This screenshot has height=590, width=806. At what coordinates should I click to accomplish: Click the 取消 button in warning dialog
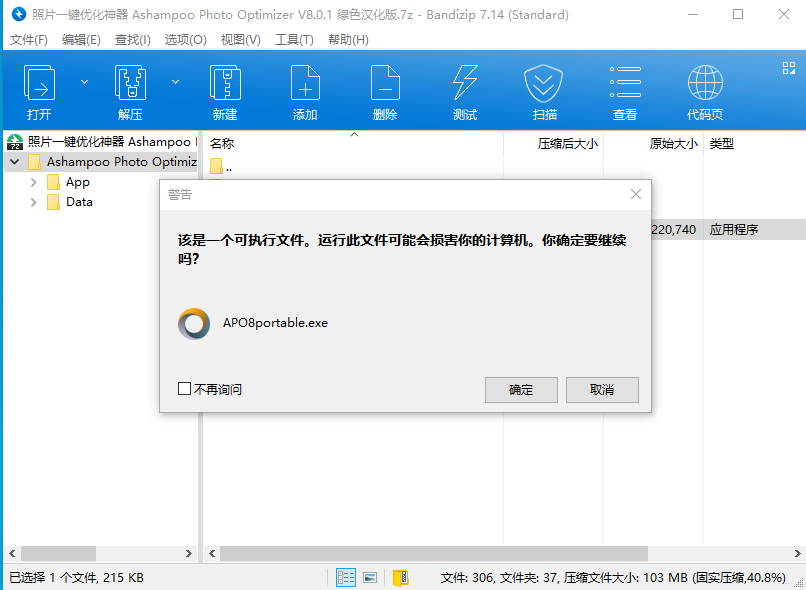pyautogui.click(x=602, y=390)
